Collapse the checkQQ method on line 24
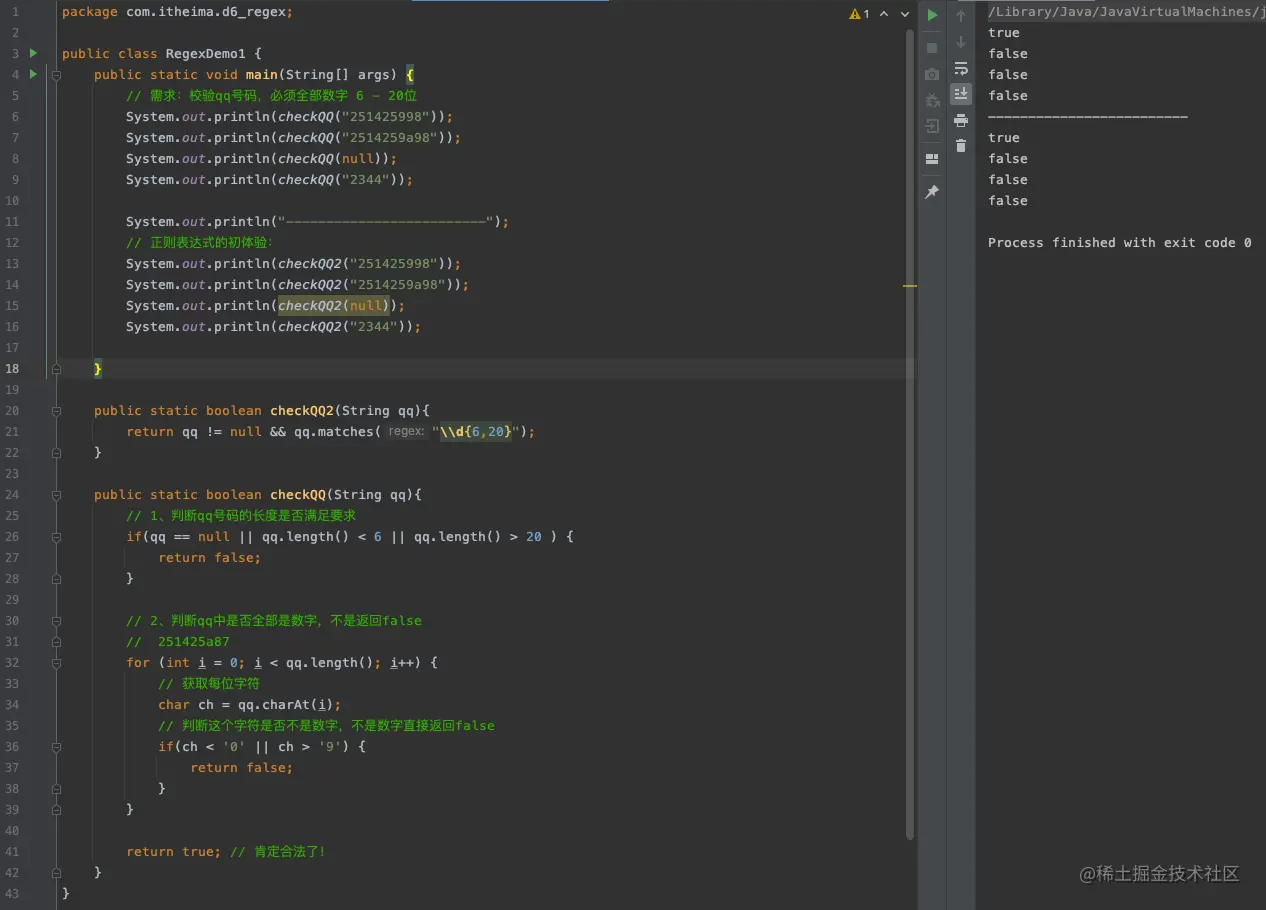This screenshot has width=1266, height=910. coord(57,495)
